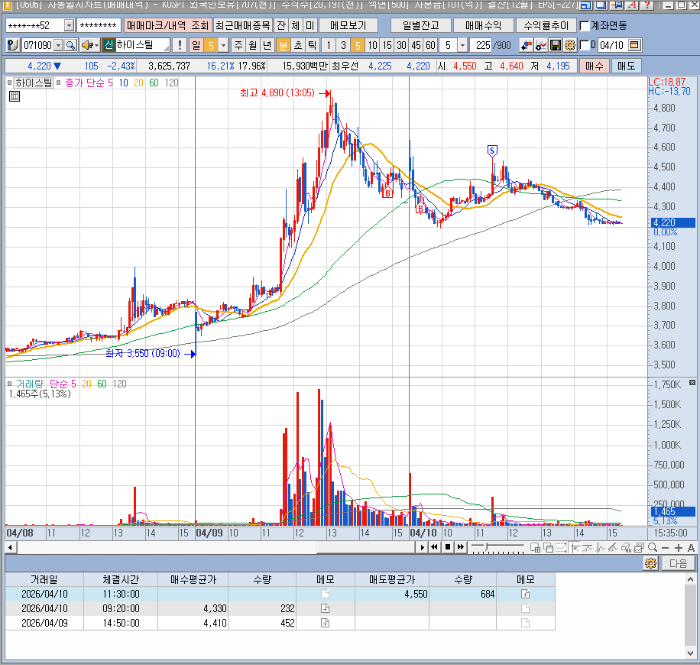
Task: Toggle 주 (weekly) chart period
Action: point(238,45)
